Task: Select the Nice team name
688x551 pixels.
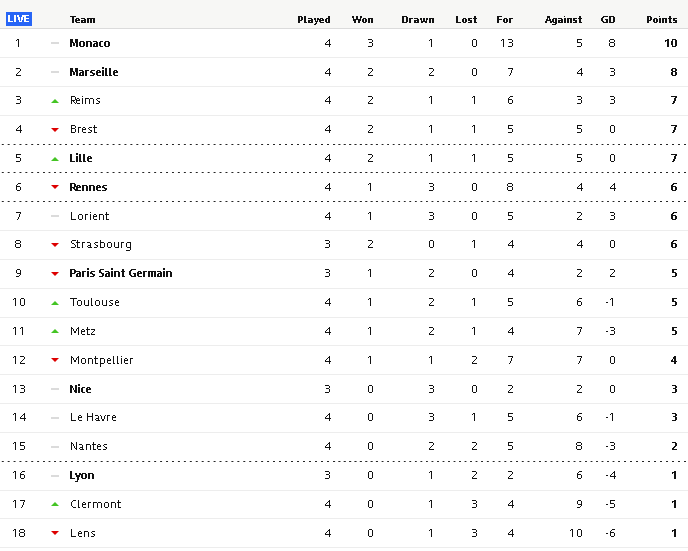Action: click(x=80, y=389)
